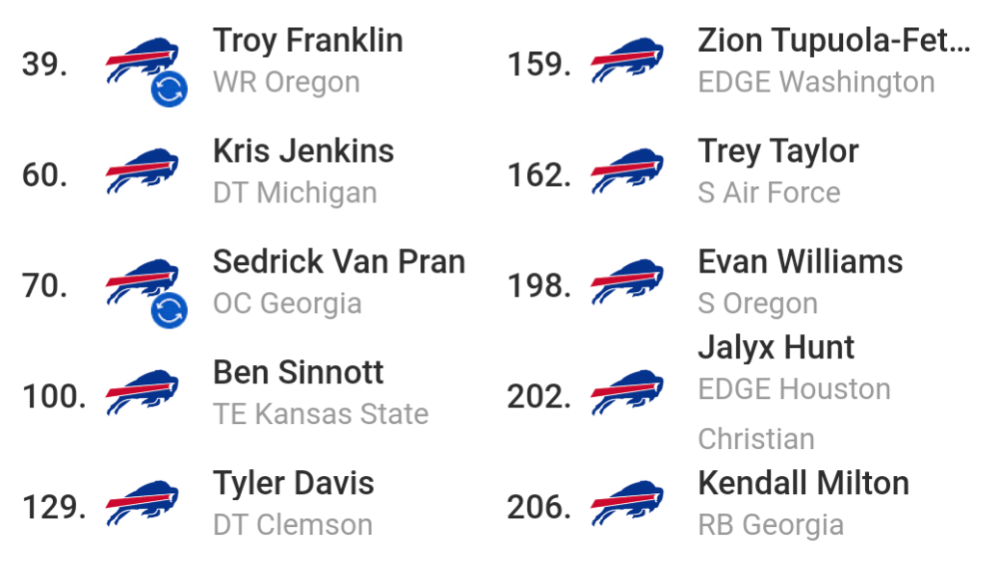
Task: Click EDGE Houston Christian school label
Action: 794,414
